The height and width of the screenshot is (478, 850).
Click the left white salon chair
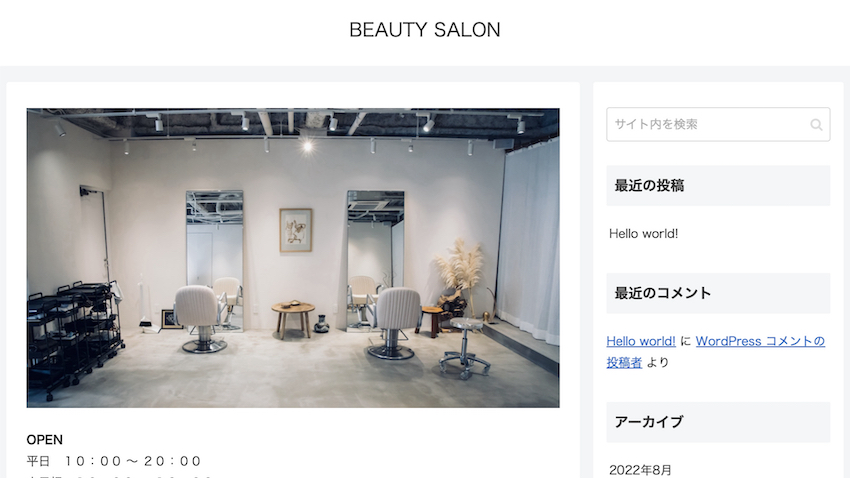(199, 318)
